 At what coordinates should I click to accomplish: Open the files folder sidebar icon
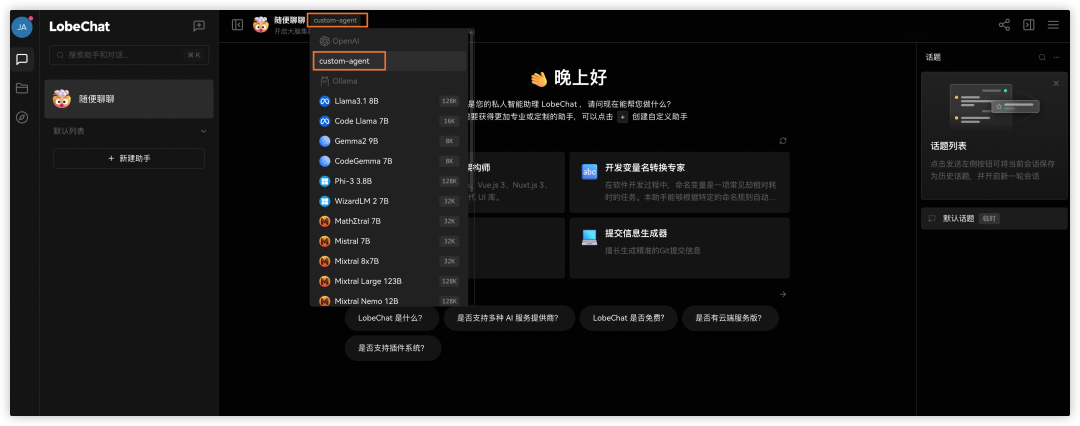pos(22,88)
